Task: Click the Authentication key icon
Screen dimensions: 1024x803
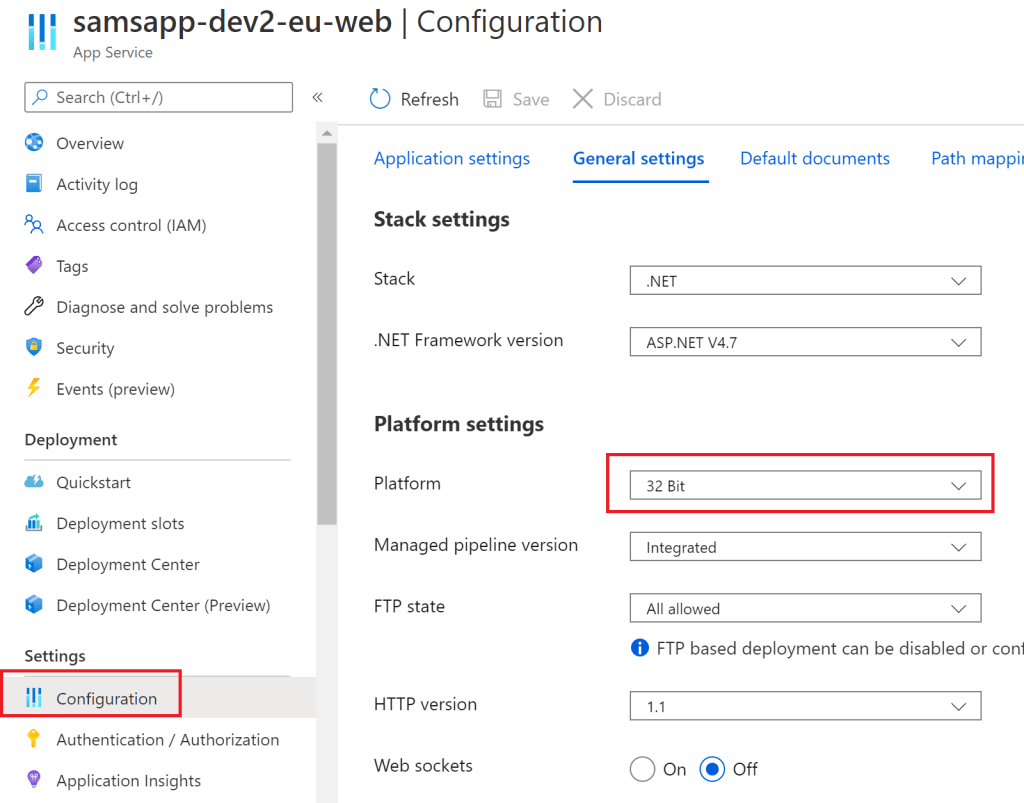Action: tap(34, 739)
